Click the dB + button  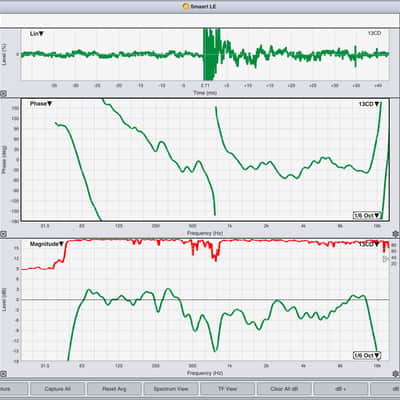[x=341, y=389]
